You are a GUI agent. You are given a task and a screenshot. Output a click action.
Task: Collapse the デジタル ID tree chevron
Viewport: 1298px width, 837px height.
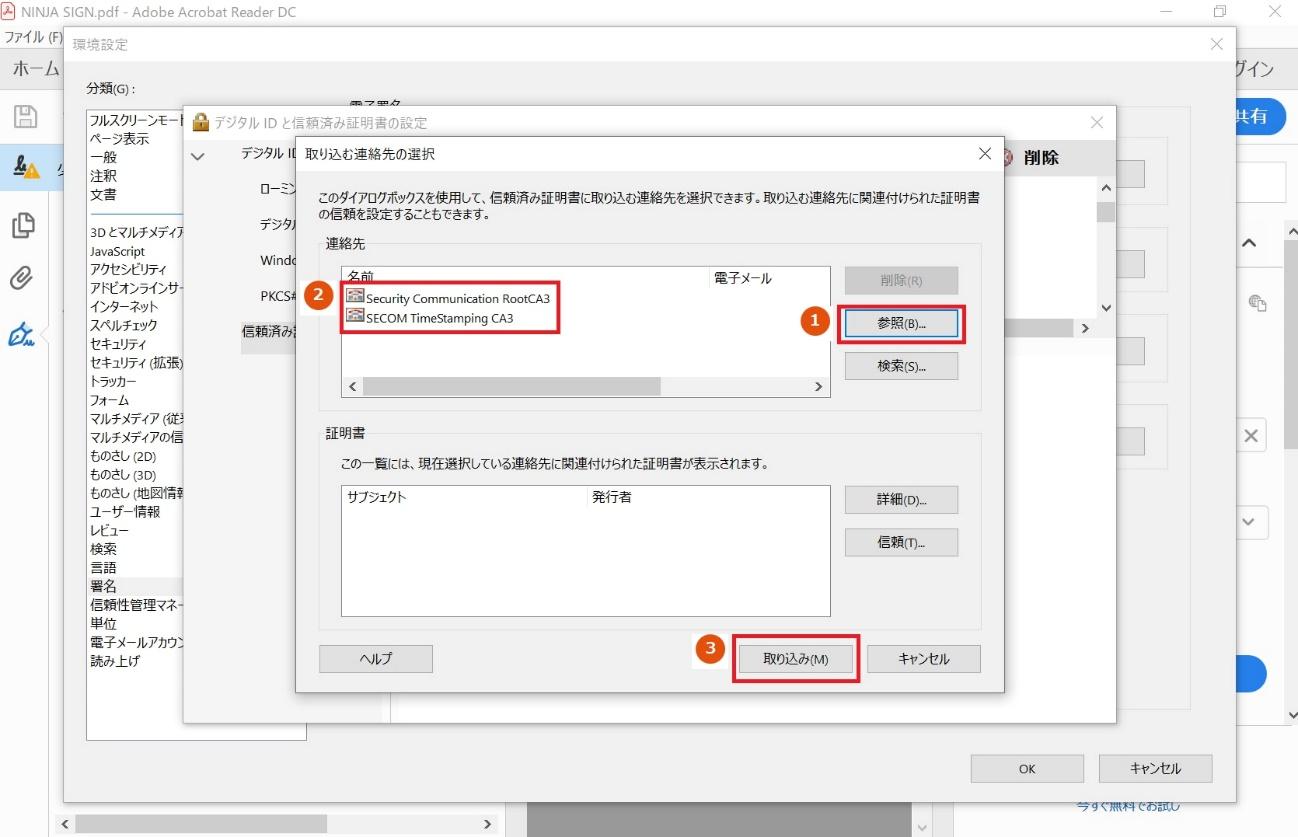[198, 156]
